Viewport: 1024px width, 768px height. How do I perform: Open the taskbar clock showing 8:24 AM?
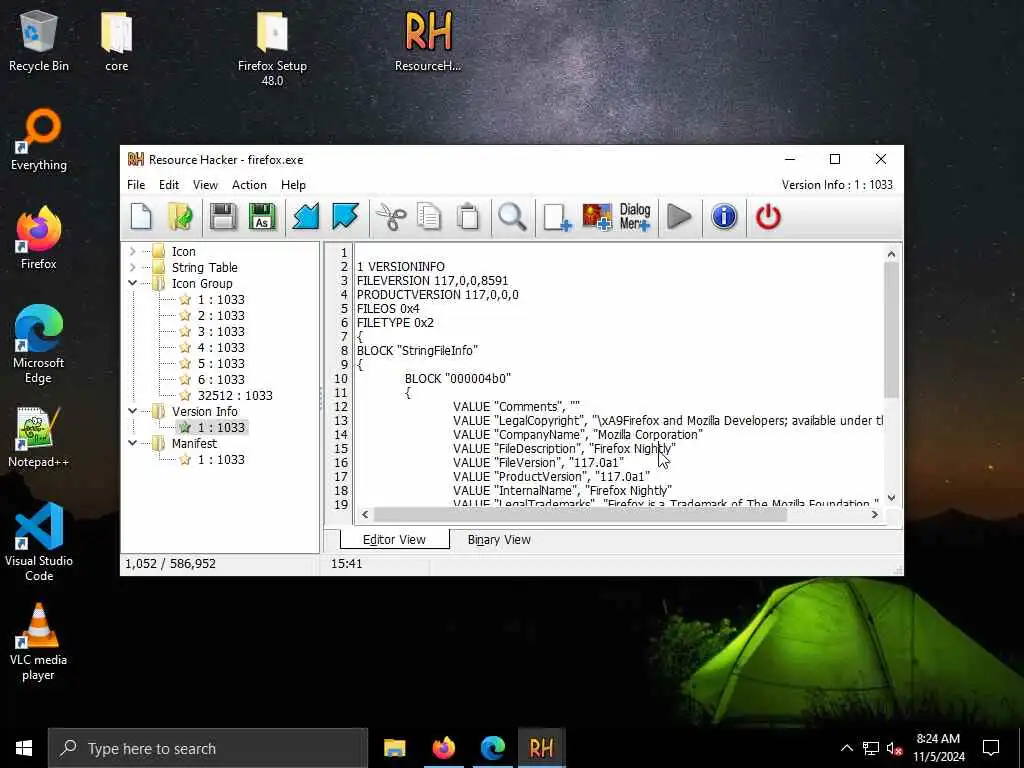click(x=938, y=748)
